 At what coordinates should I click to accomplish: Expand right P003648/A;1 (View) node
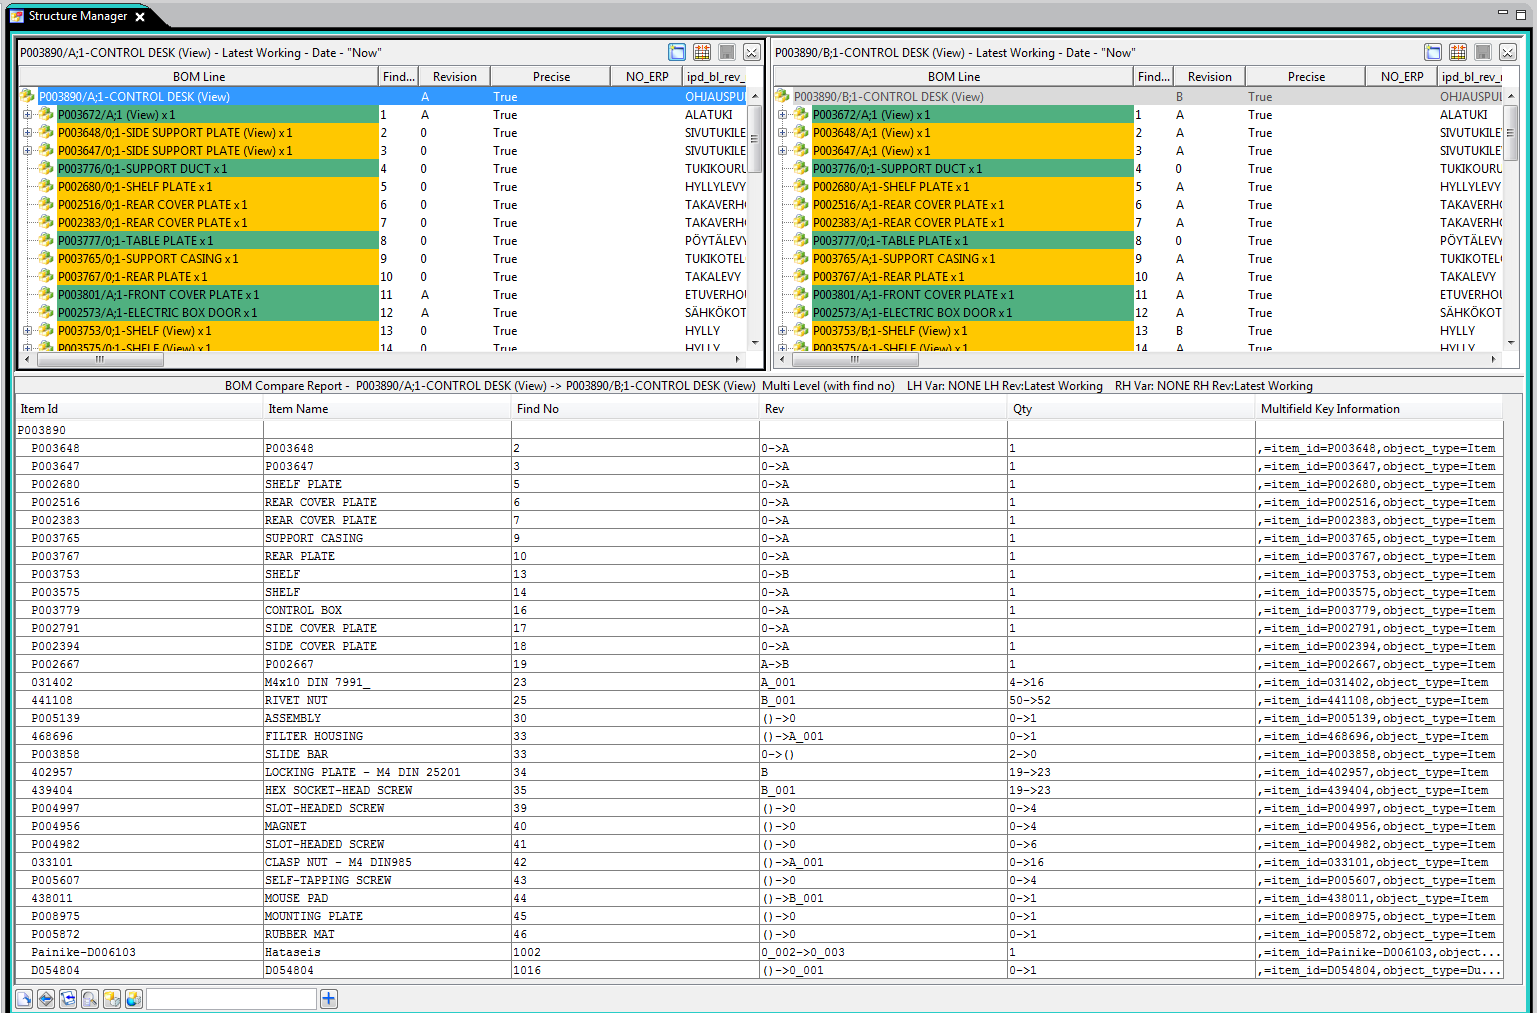(x=782, y=132)
